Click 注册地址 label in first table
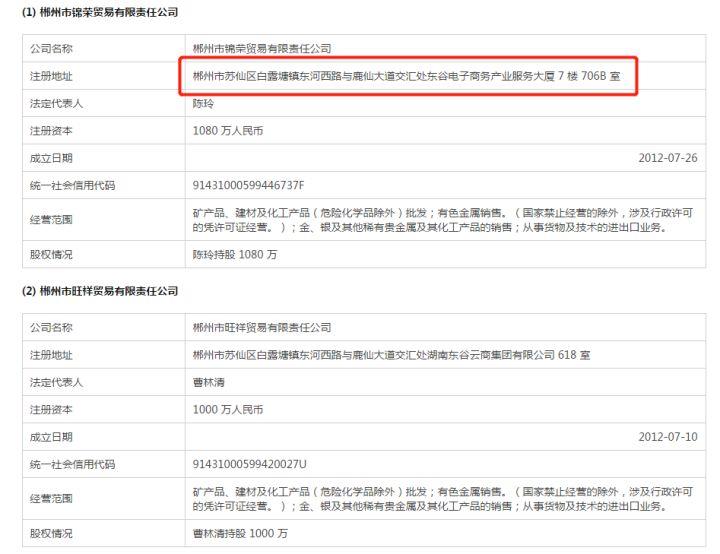This screenshot has height=554, width=720. pyautogui.click(x=52, y=76)
